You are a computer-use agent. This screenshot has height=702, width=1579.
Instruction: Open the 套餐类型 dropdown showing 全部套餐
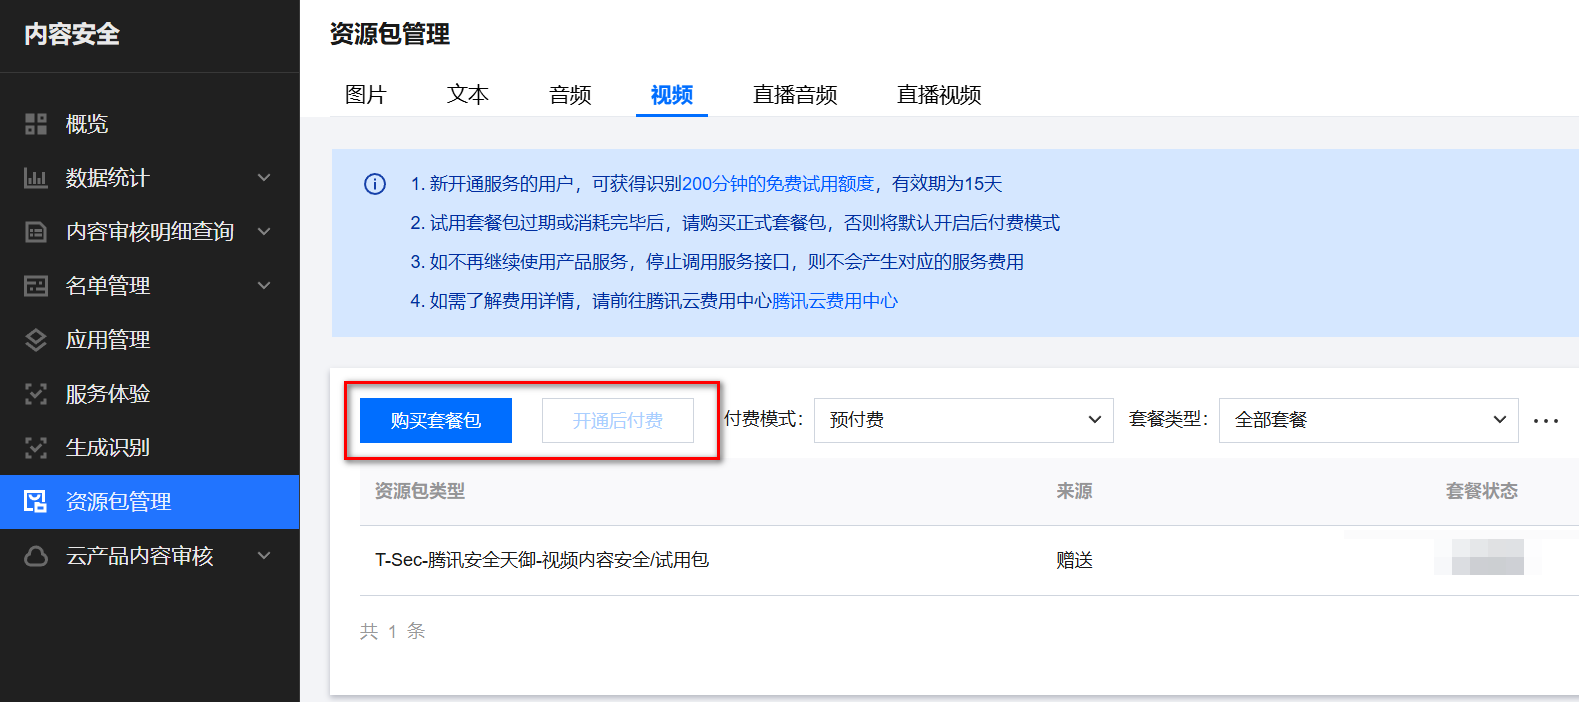(1368, 420)
